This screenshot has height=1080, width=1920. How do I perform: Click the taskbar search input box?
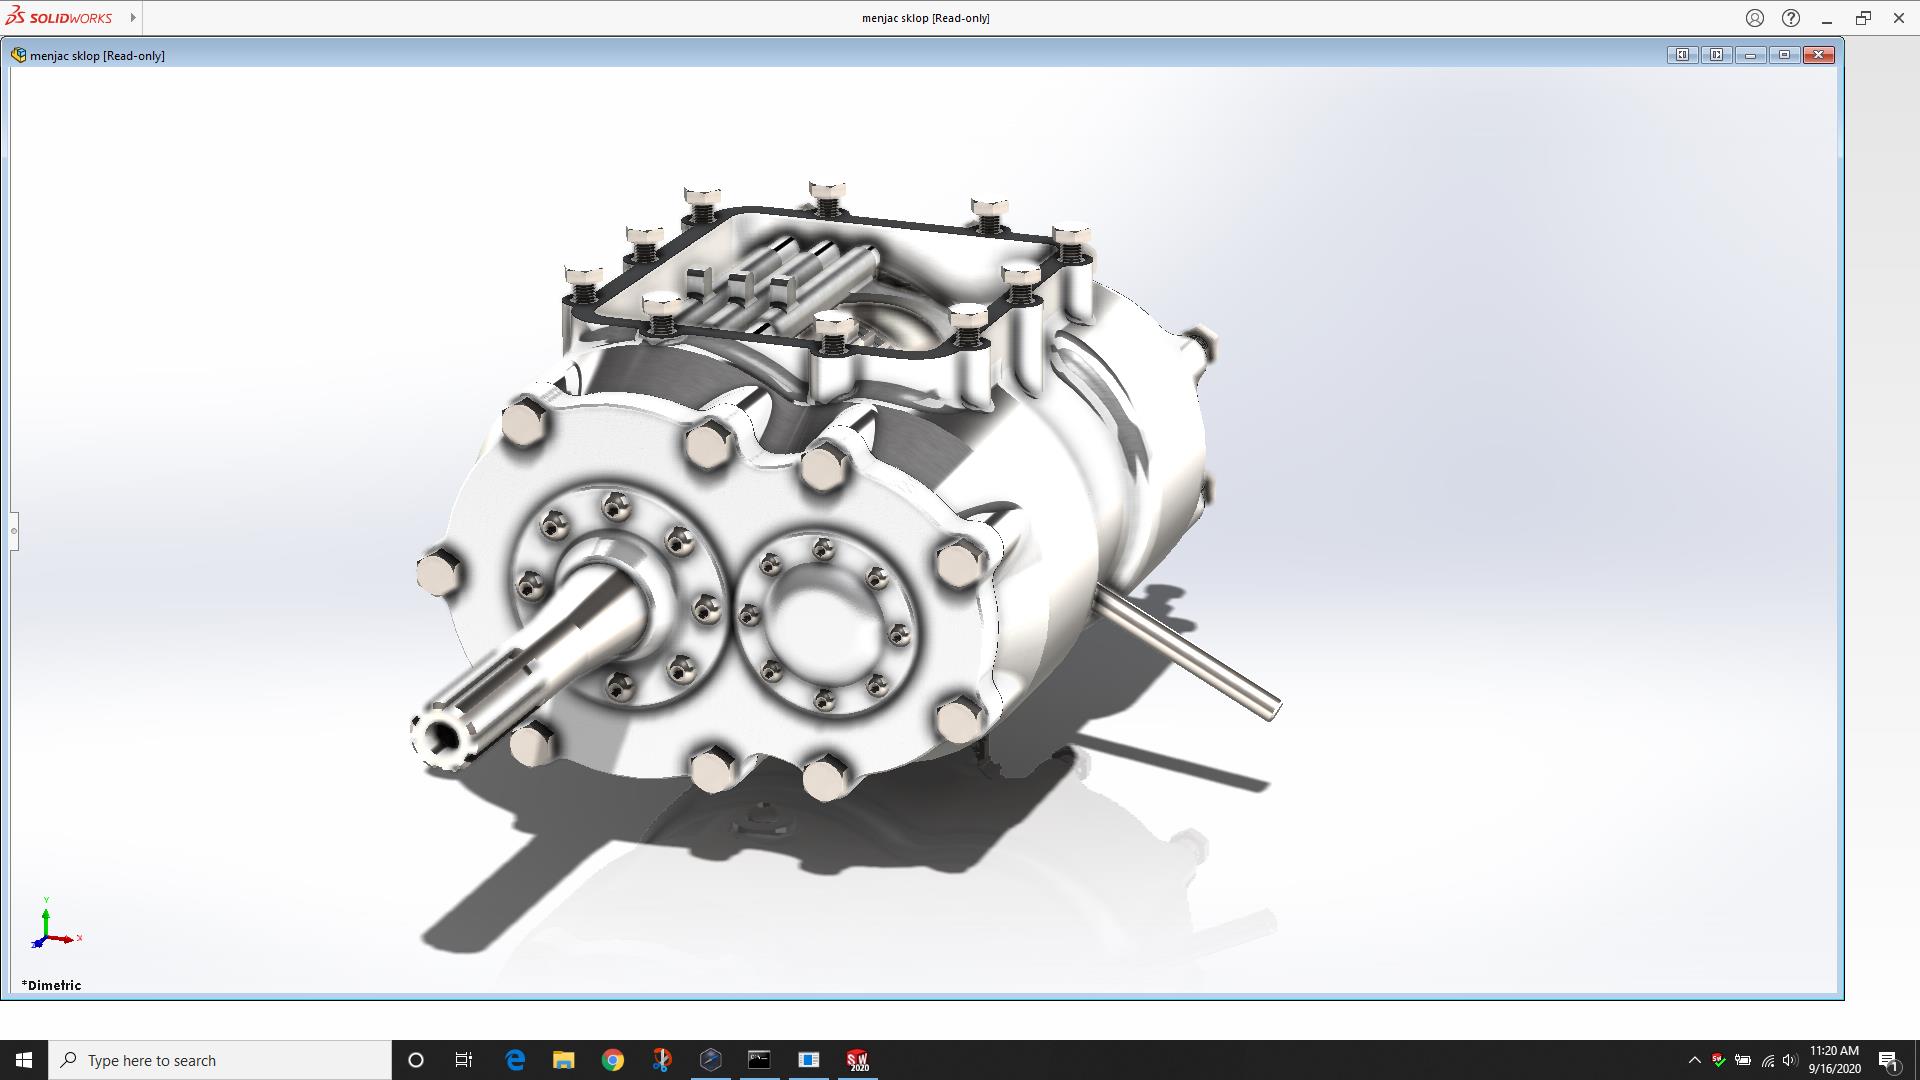(x=220, y=1060)
